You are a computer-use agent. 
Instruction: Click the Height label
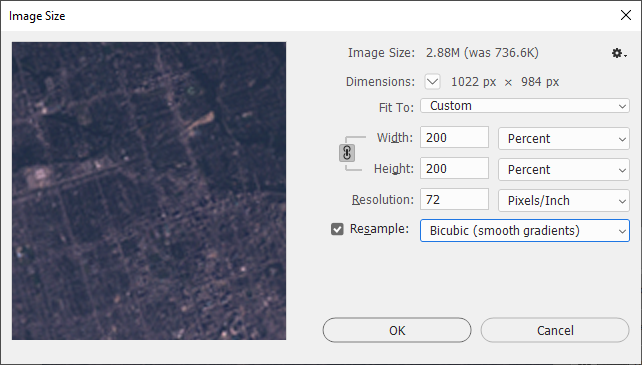point(393,169)
